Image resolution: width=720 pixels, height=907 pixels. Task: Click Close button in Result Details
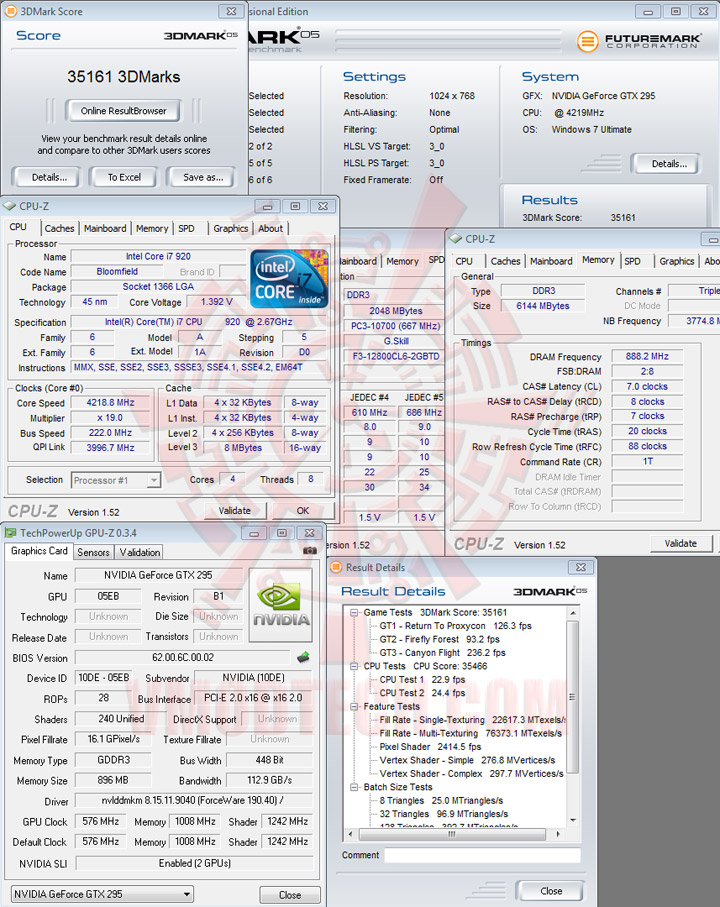click(x=551, y=891)
